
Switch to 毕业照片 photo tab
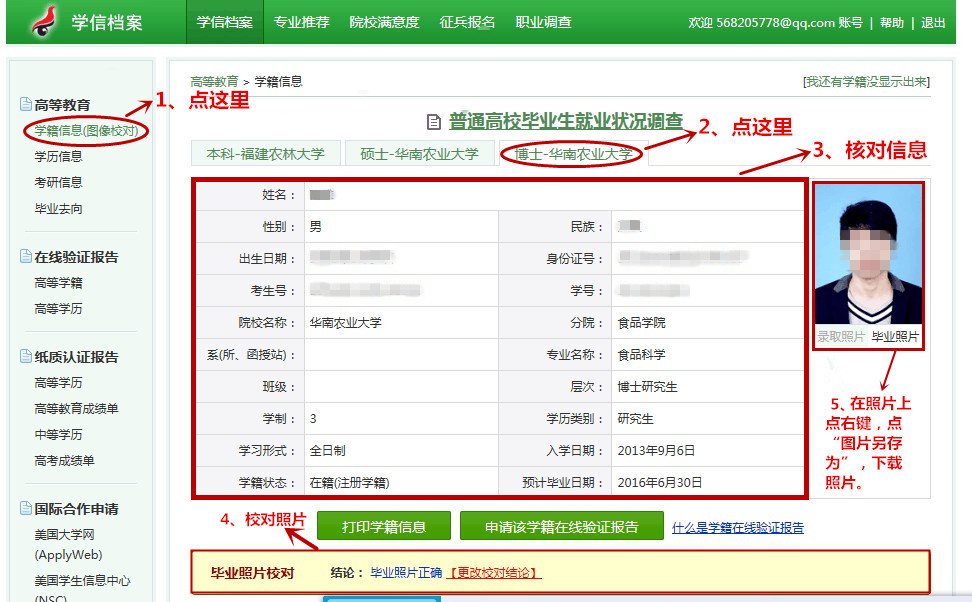[895, 337]
